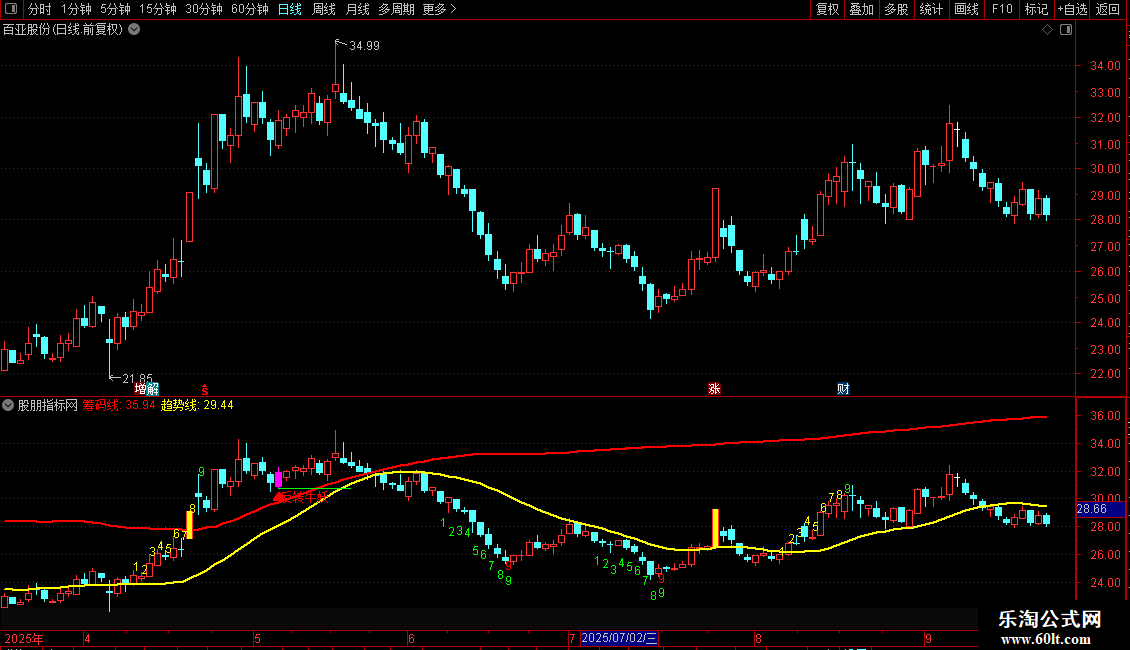
Task: Click the 股朋指标网 indicator name
Action: [x=48, y=405]
